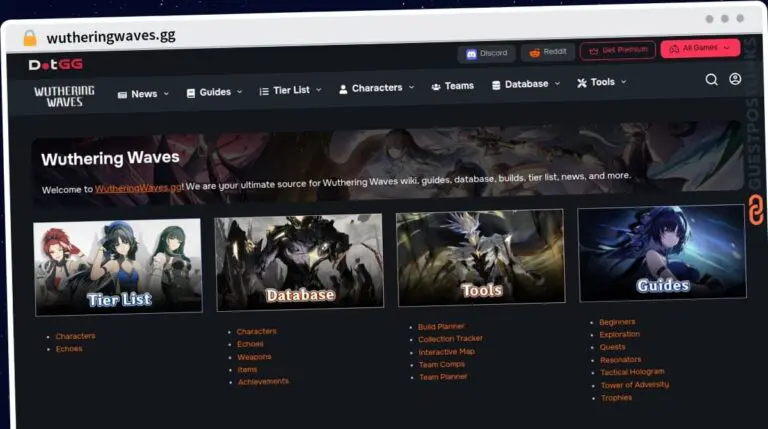This screenshot has height=429, width=768.
Task: Click the Teams group icon
Action: coord(436,87)
